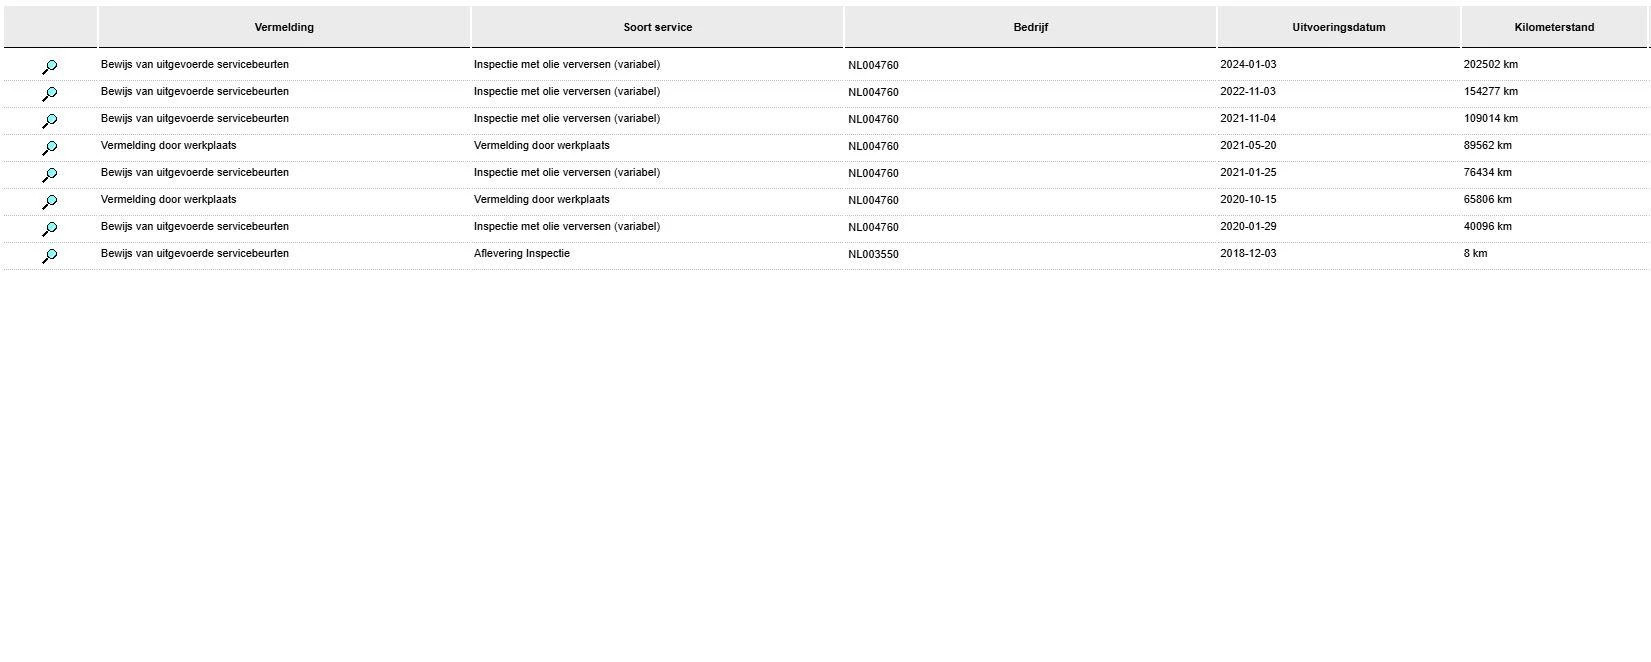1651x662 pixels.
Task: Click the 202502 km mileage cell
Action: click(x=1490, y=64)
